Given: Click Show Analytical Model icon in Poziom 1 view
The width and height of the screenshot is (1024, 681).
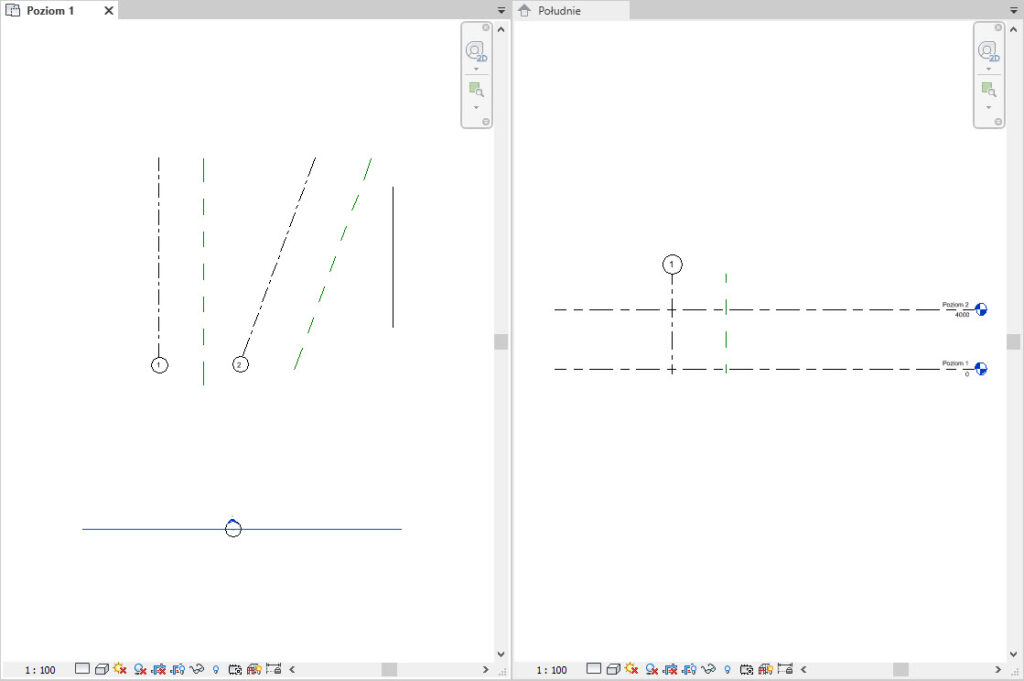Looking at the screenshot, I should pos(254,669).
